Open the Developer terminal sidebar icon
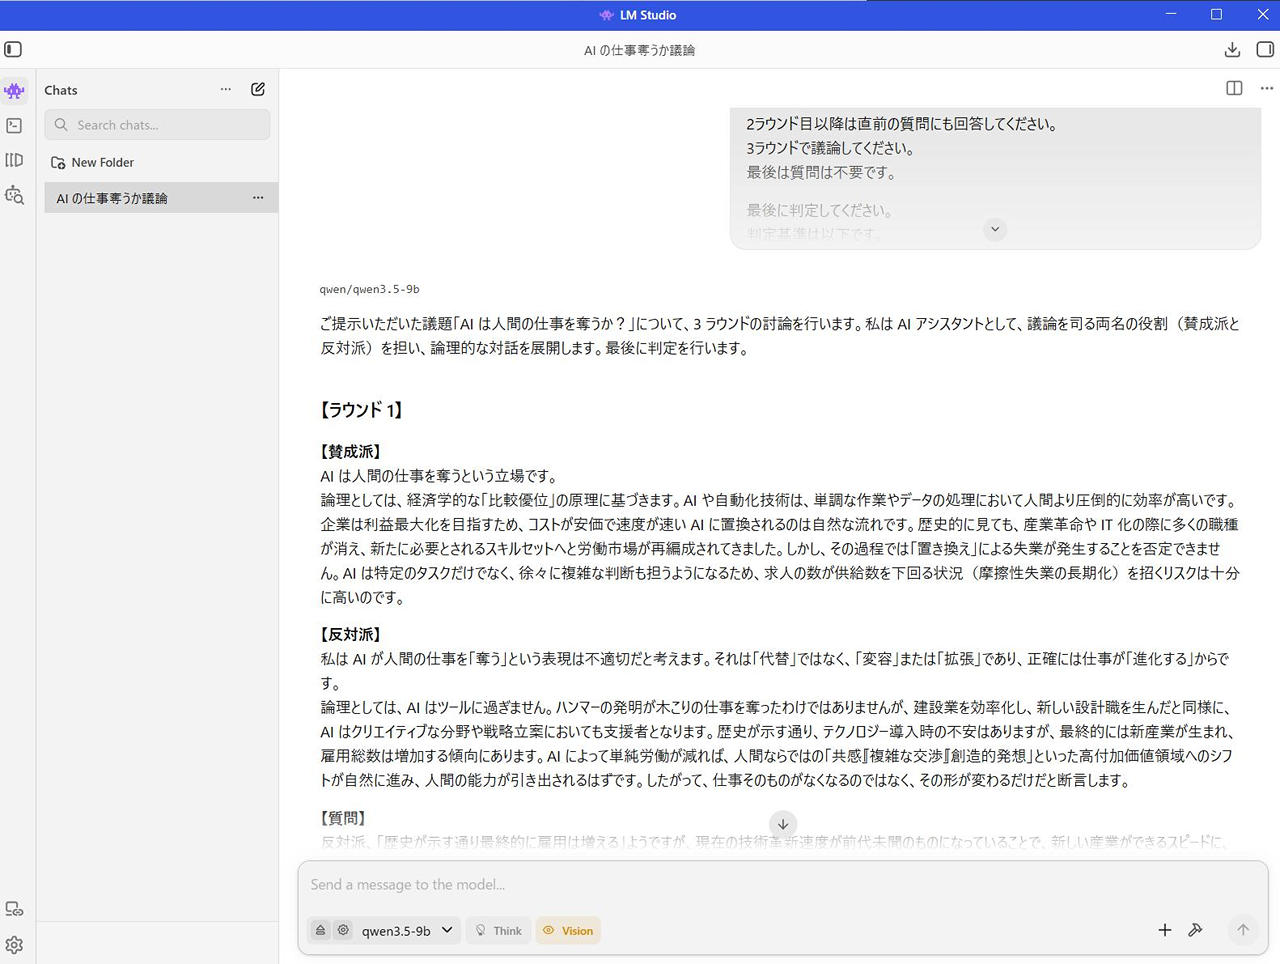The width and height of the screenshot is (1280, 964). pyautogui.click(x=14, y=126)
